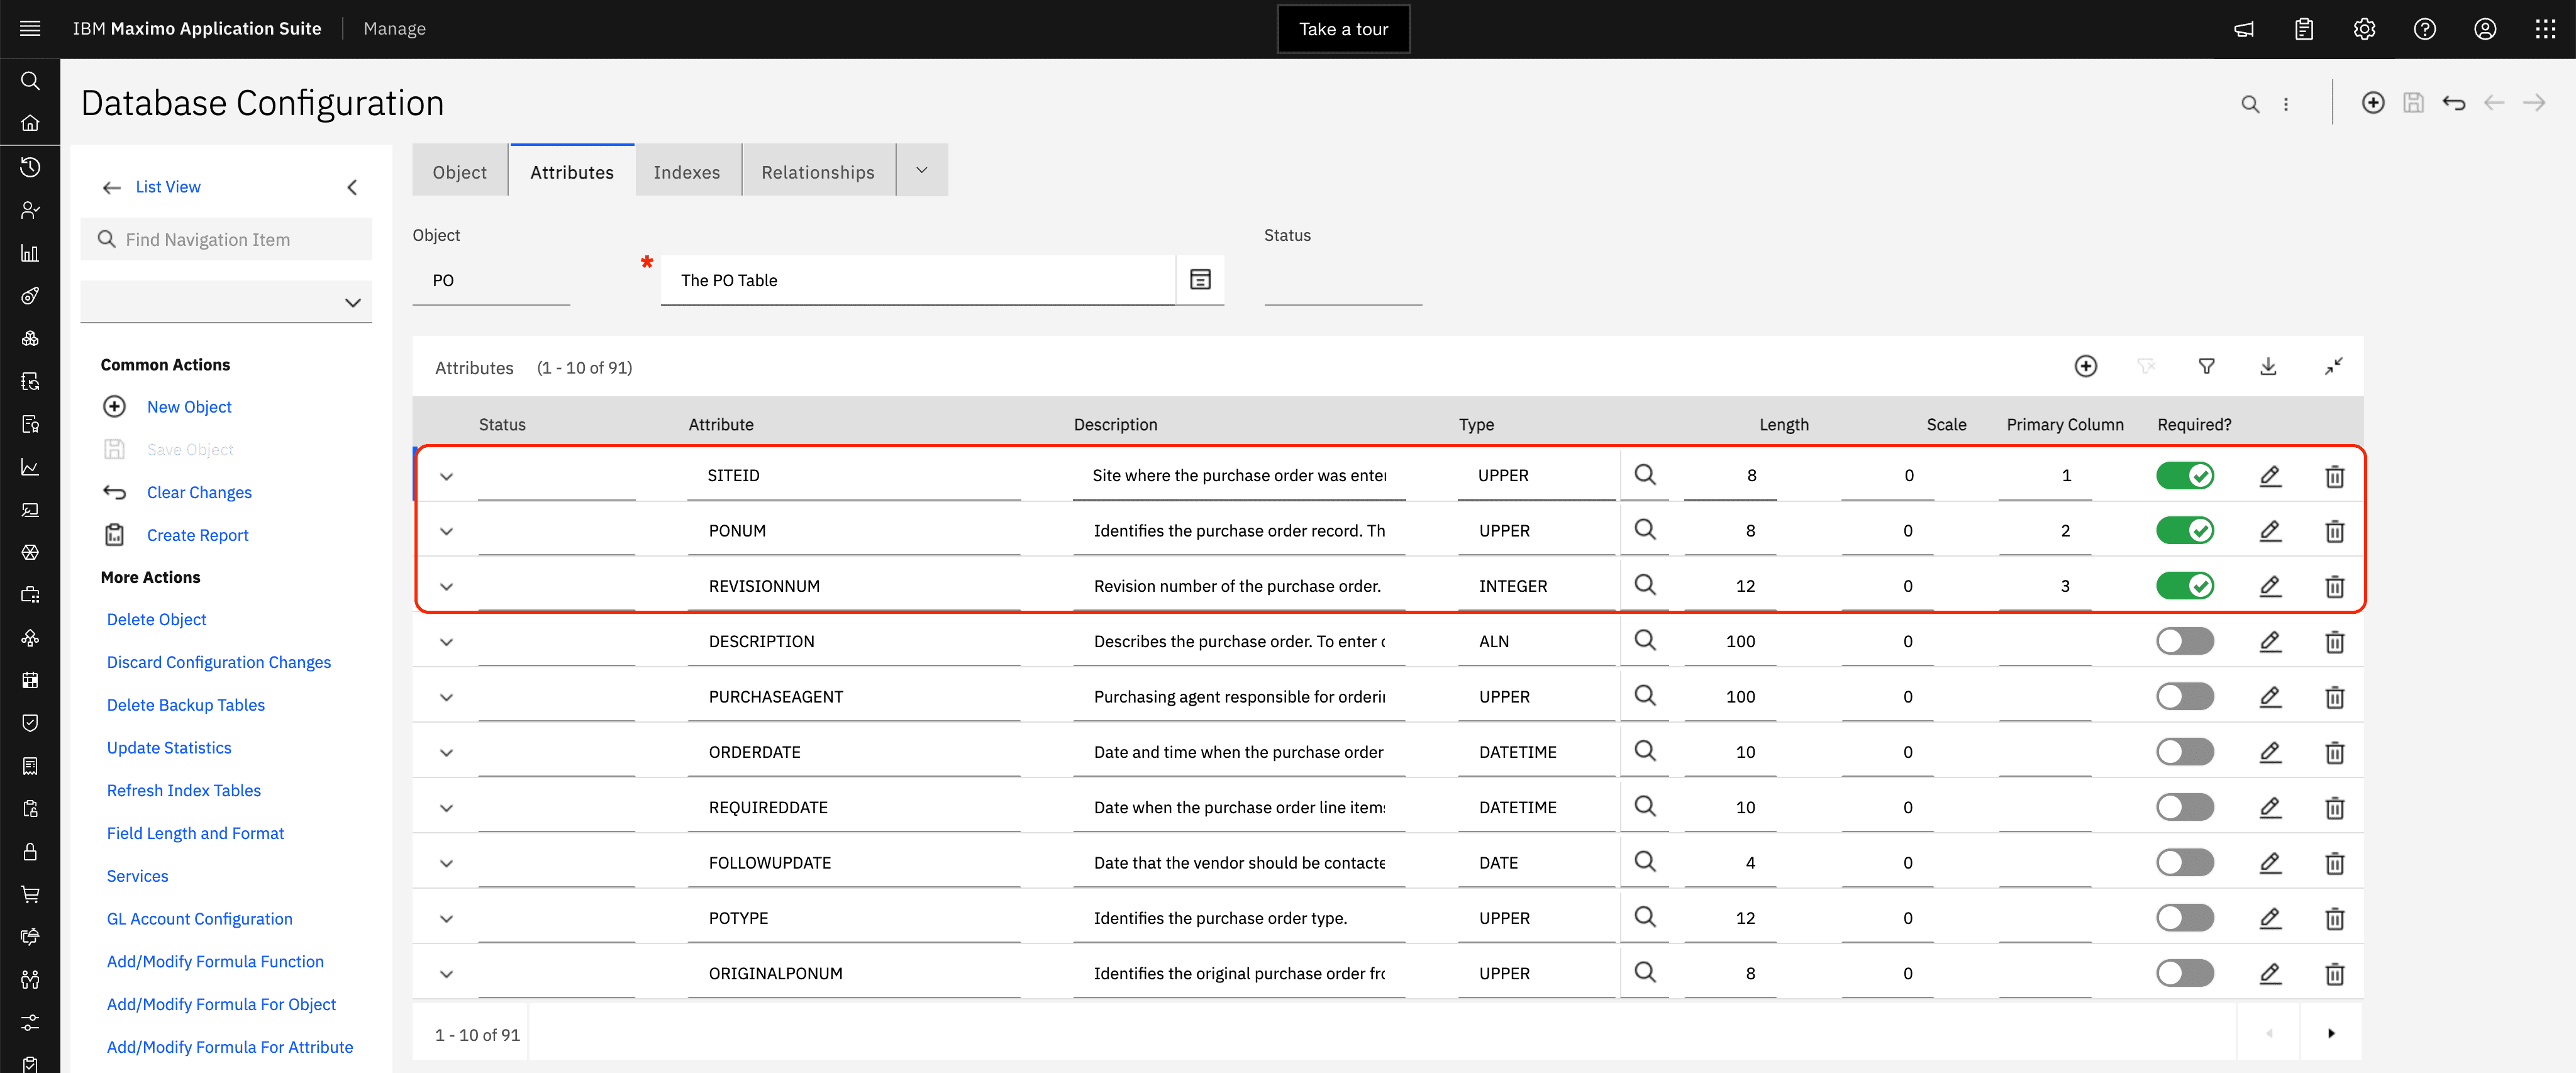
Task: Open the hamburger navigation menu
Action: (x=30, y=29)
